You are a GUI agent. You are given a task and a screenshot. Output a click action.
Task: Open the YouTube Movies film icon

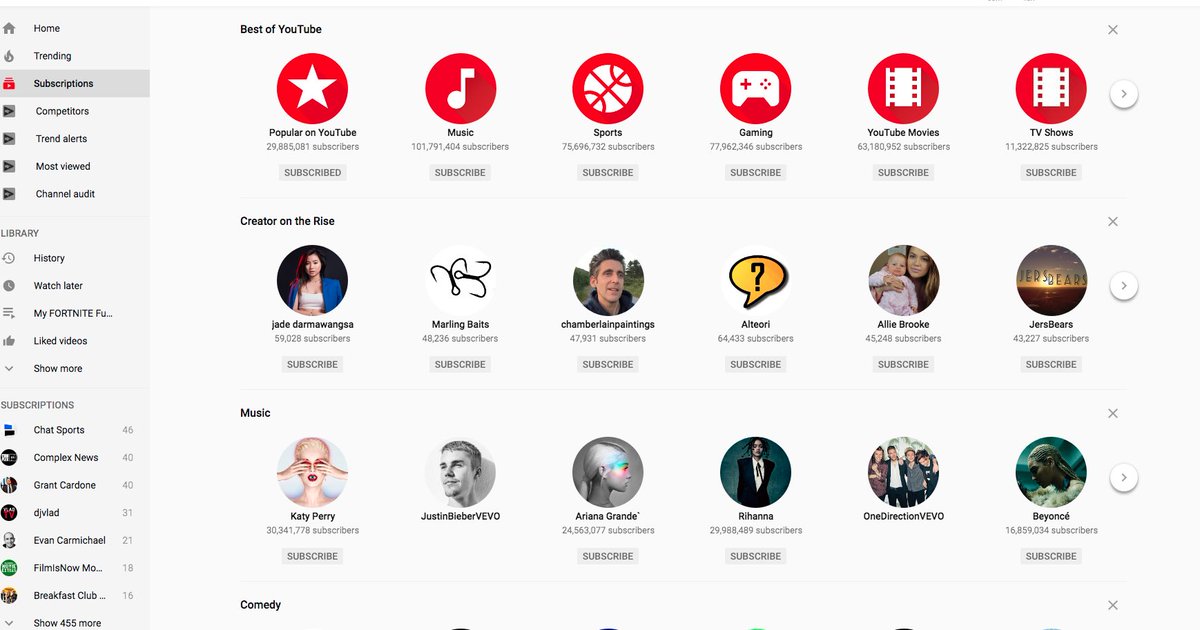[x=903, y=89]
